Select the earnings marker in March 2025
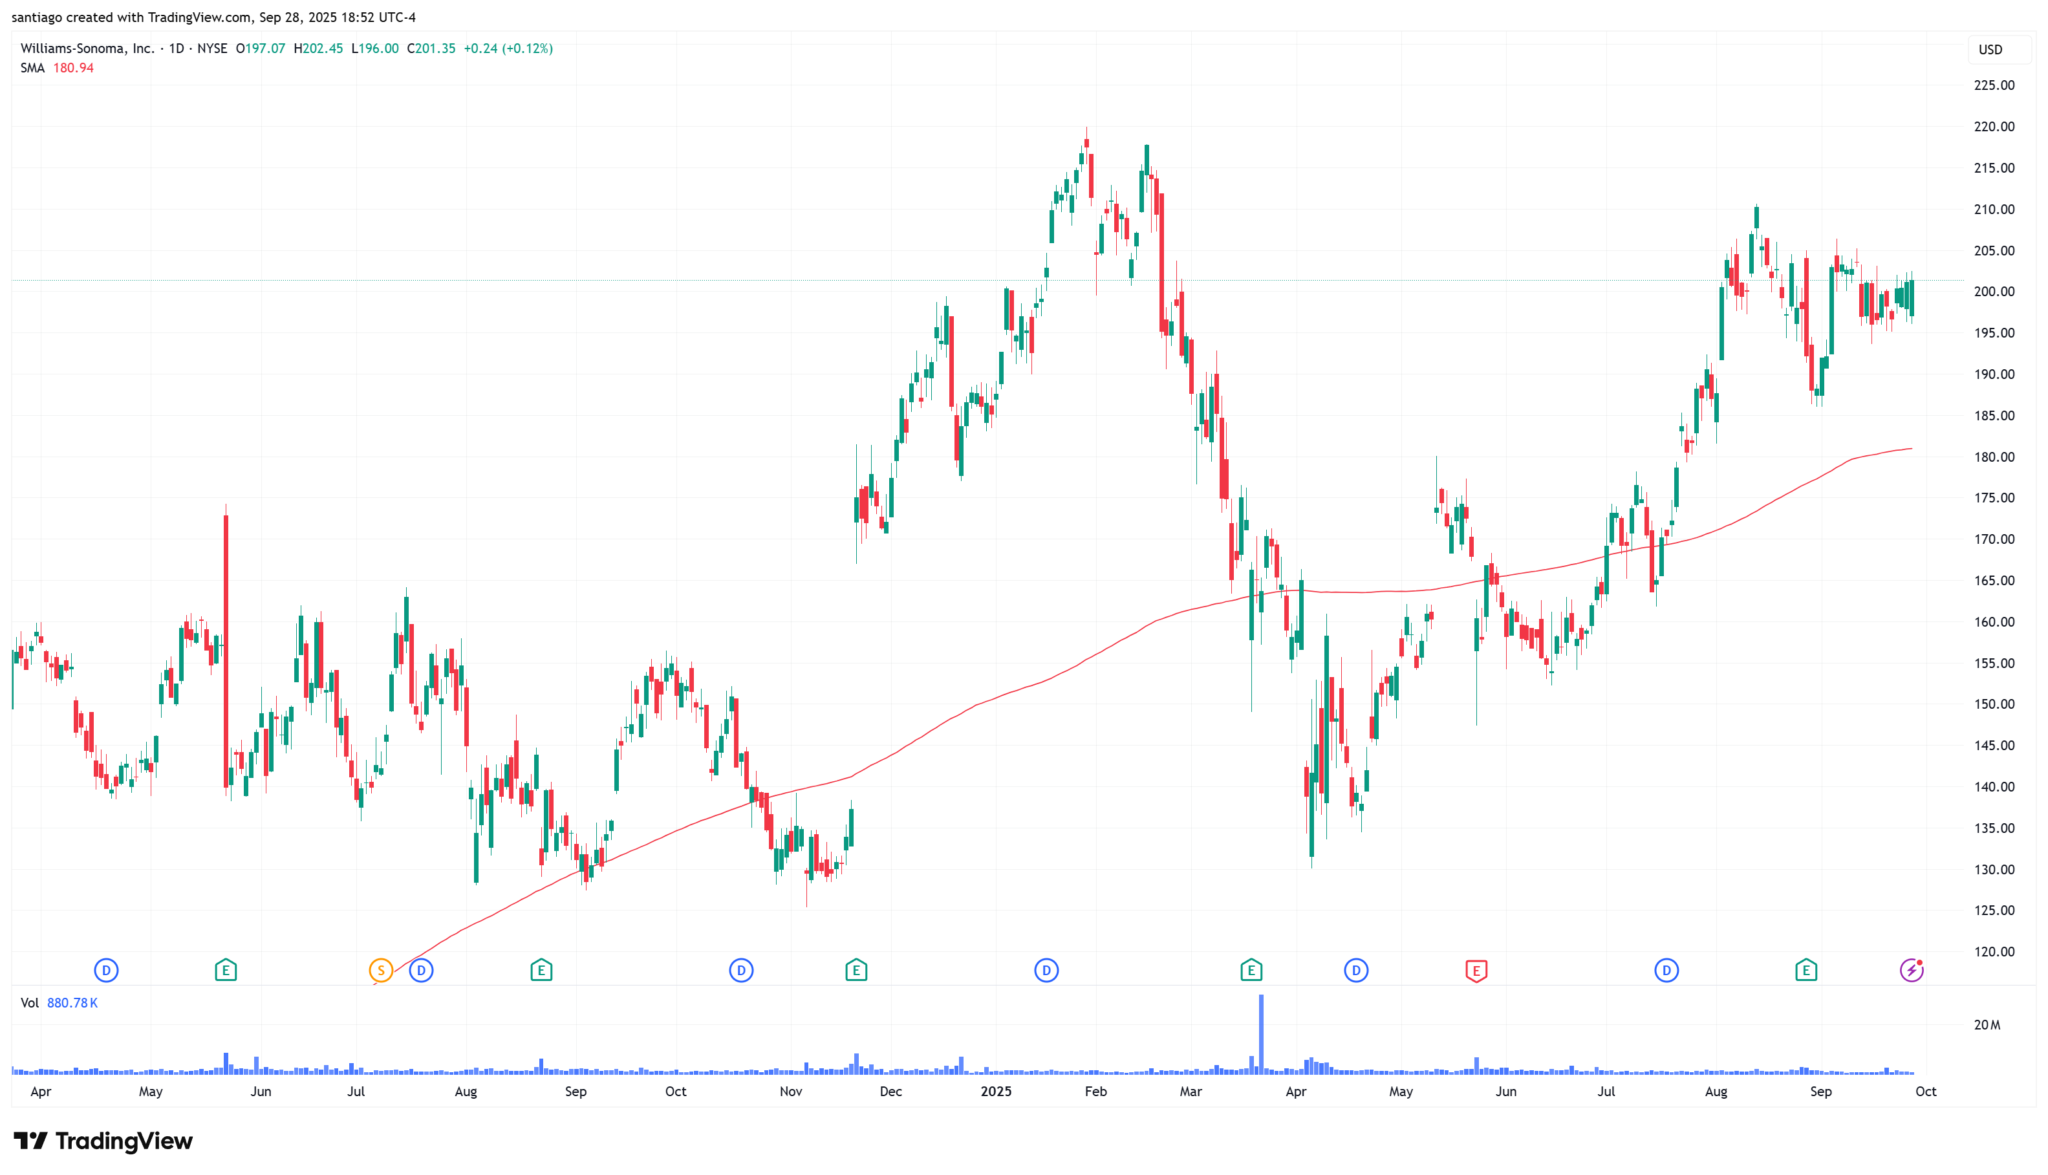The height and width of the screenshot is (1175, 2048). pyautogui.click(x=1251, y=970)
